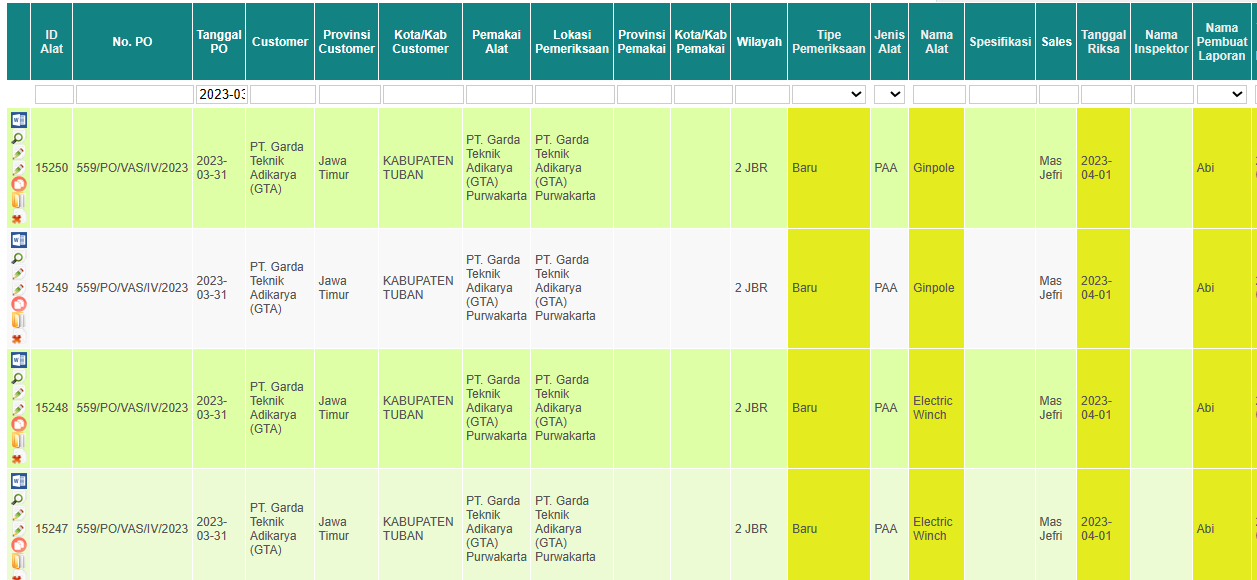Screen dimensions: 1257x580
Task: Open the Word icon for row 15247
Action: click(x=19, y=481)
